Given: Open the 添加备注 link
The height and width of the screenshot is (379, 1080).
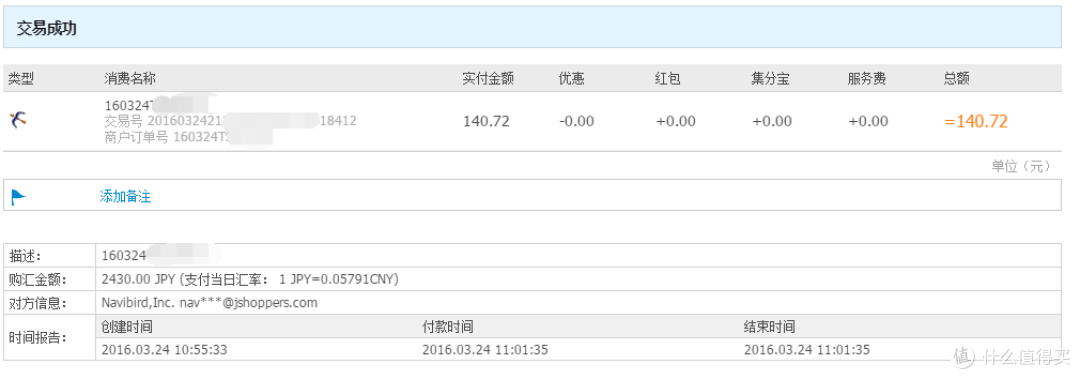Looking at the screenshot, I should pyautogui.click(x=125, y=196).
